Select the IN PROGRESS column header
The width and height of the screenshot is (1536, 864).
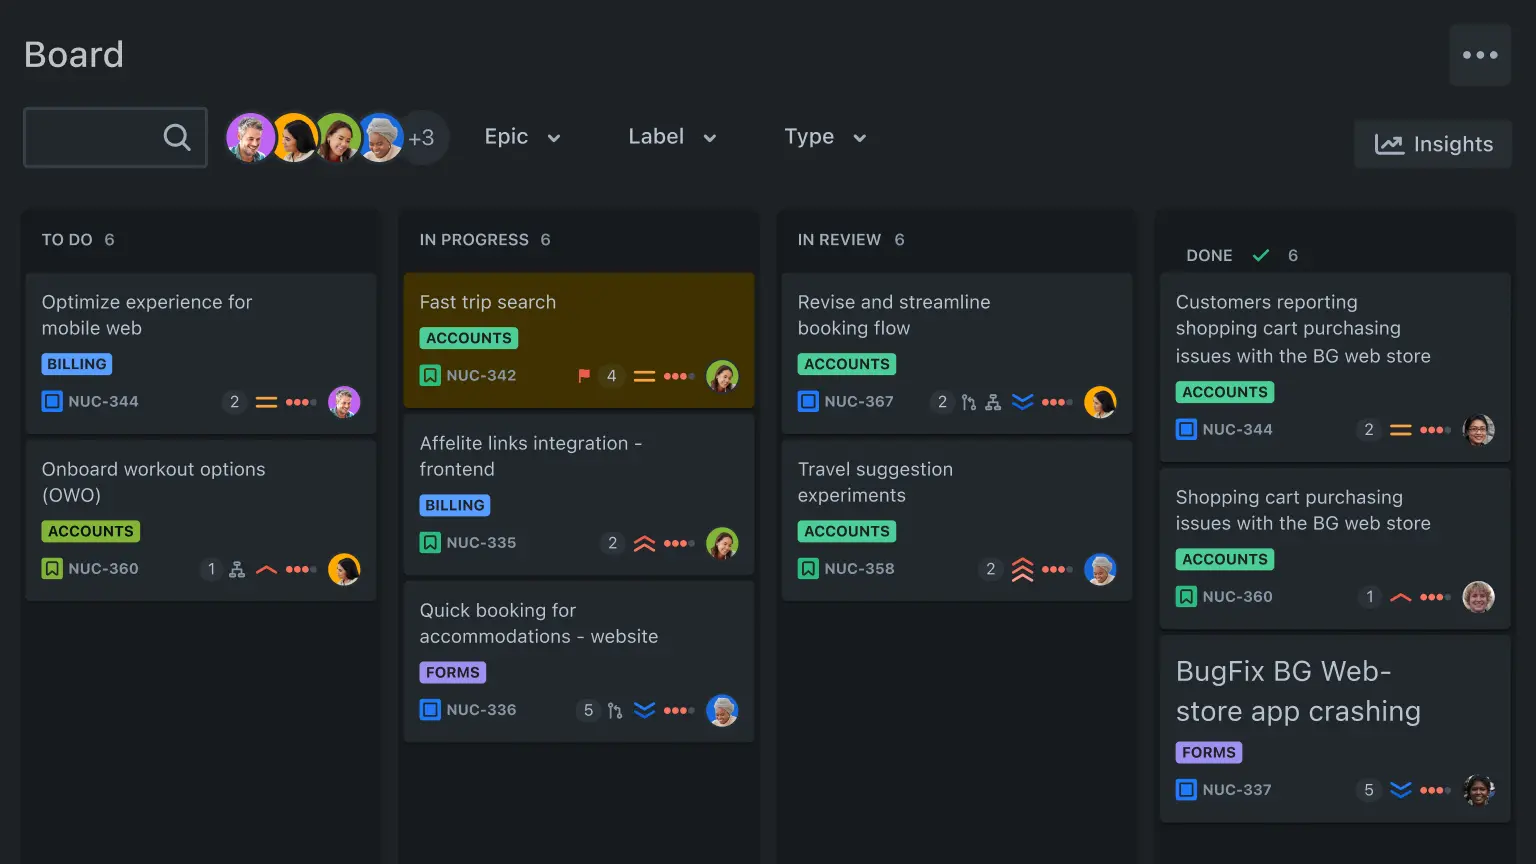tap(474, 240)
